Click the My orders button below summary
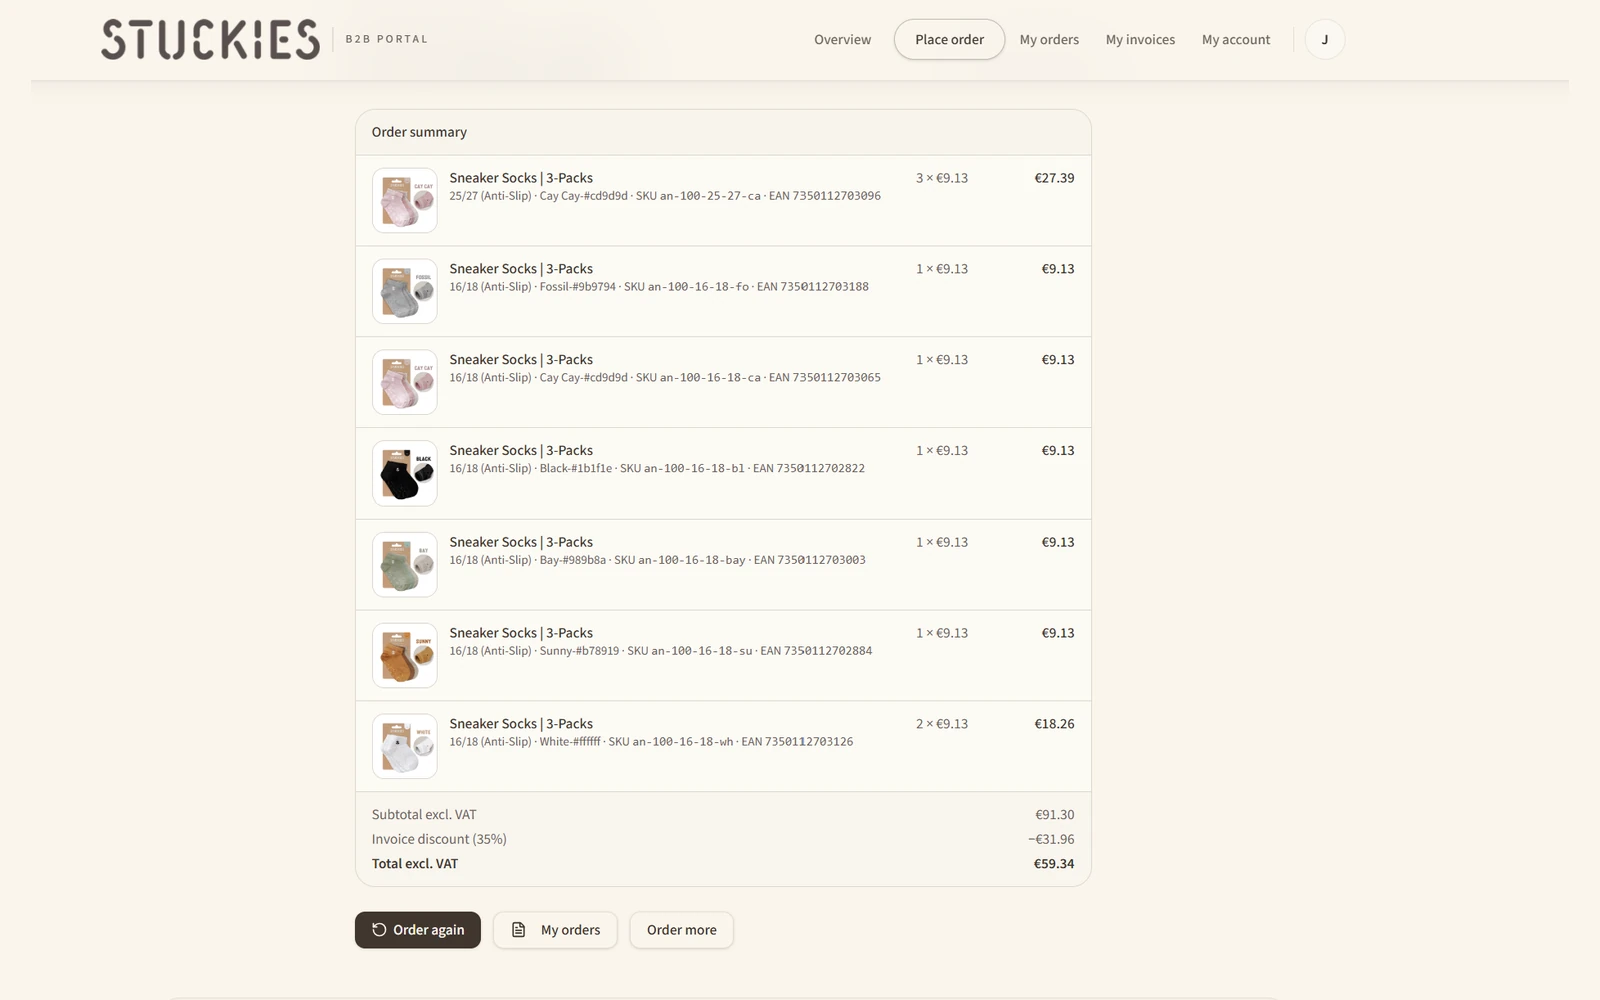Screen dimensions: 1600x1000 [555, 930]
